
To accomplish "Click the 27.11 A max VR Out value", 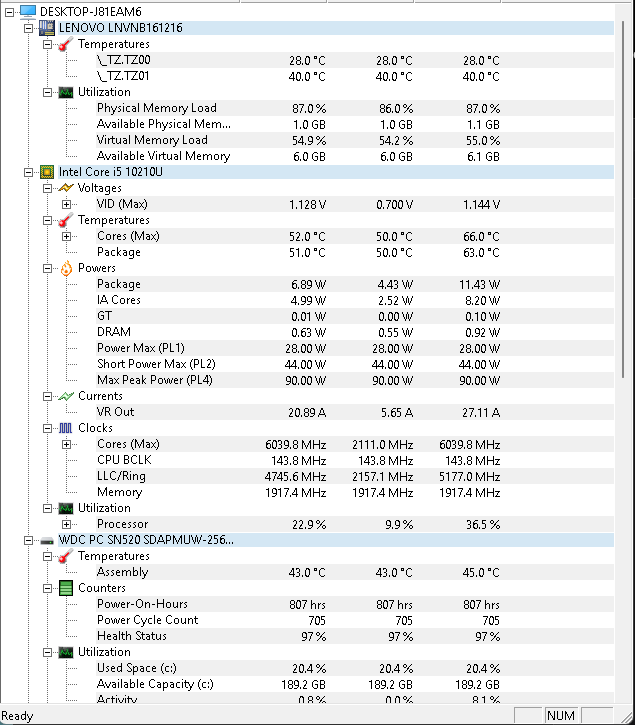I will [481, 412].
